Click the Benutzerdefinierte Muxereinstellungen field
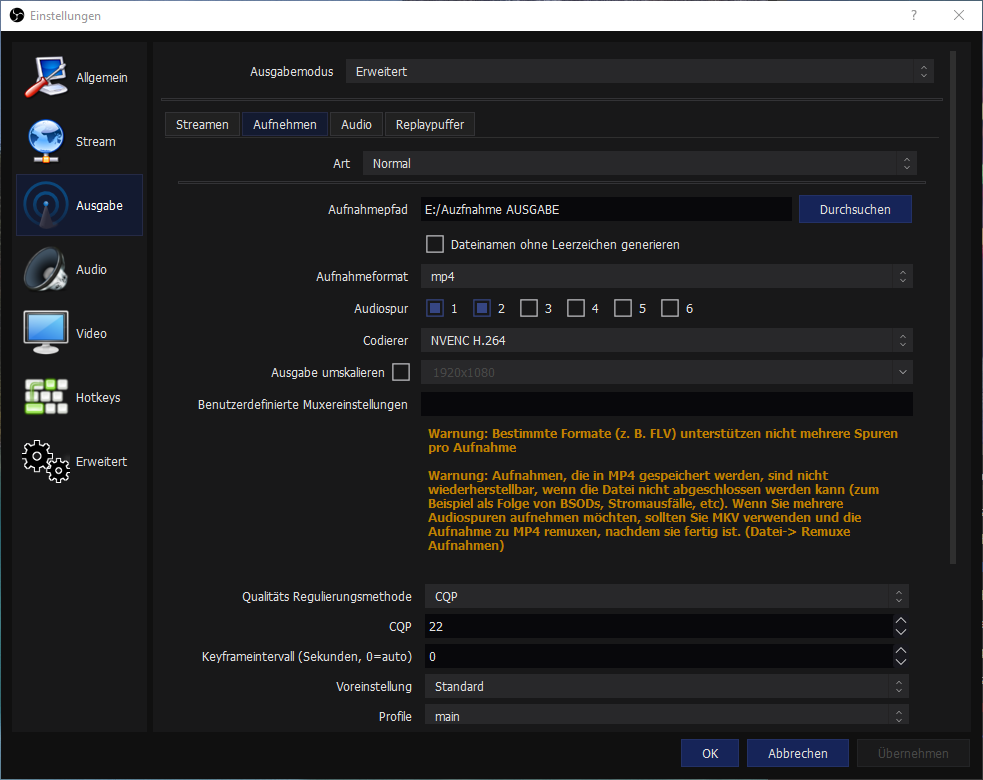 [x=666, y=404]
